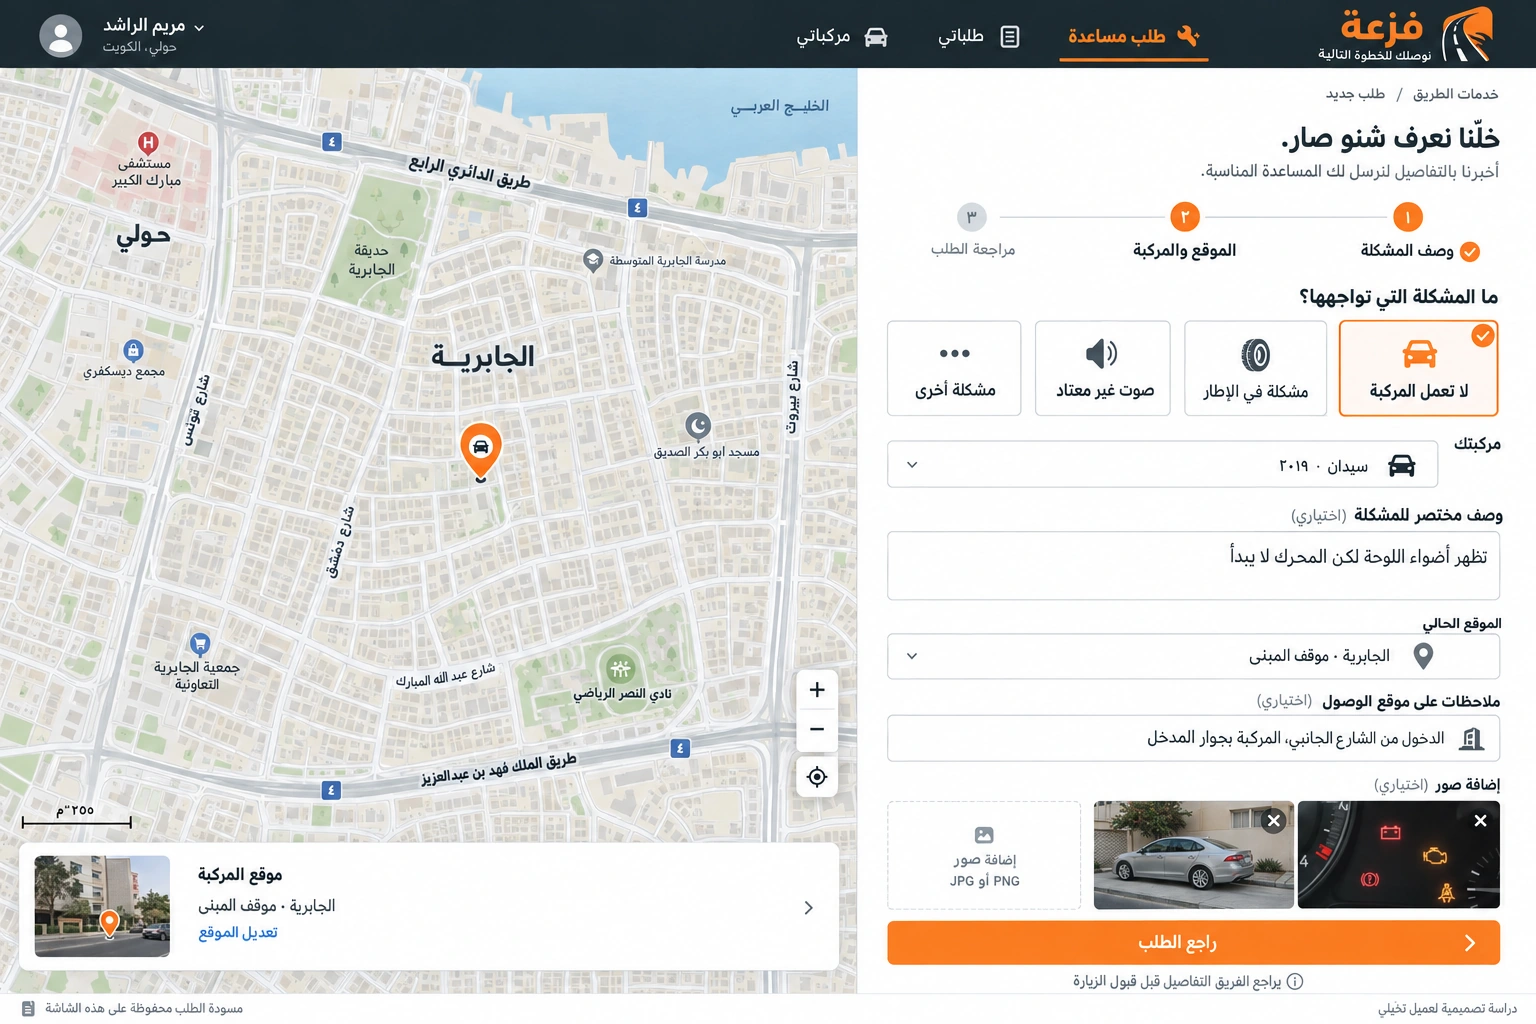Click the مسجد أبو بكر الصديق mosque marker
This screenshot has height=1024, width=1536.
tap(698, 426)
